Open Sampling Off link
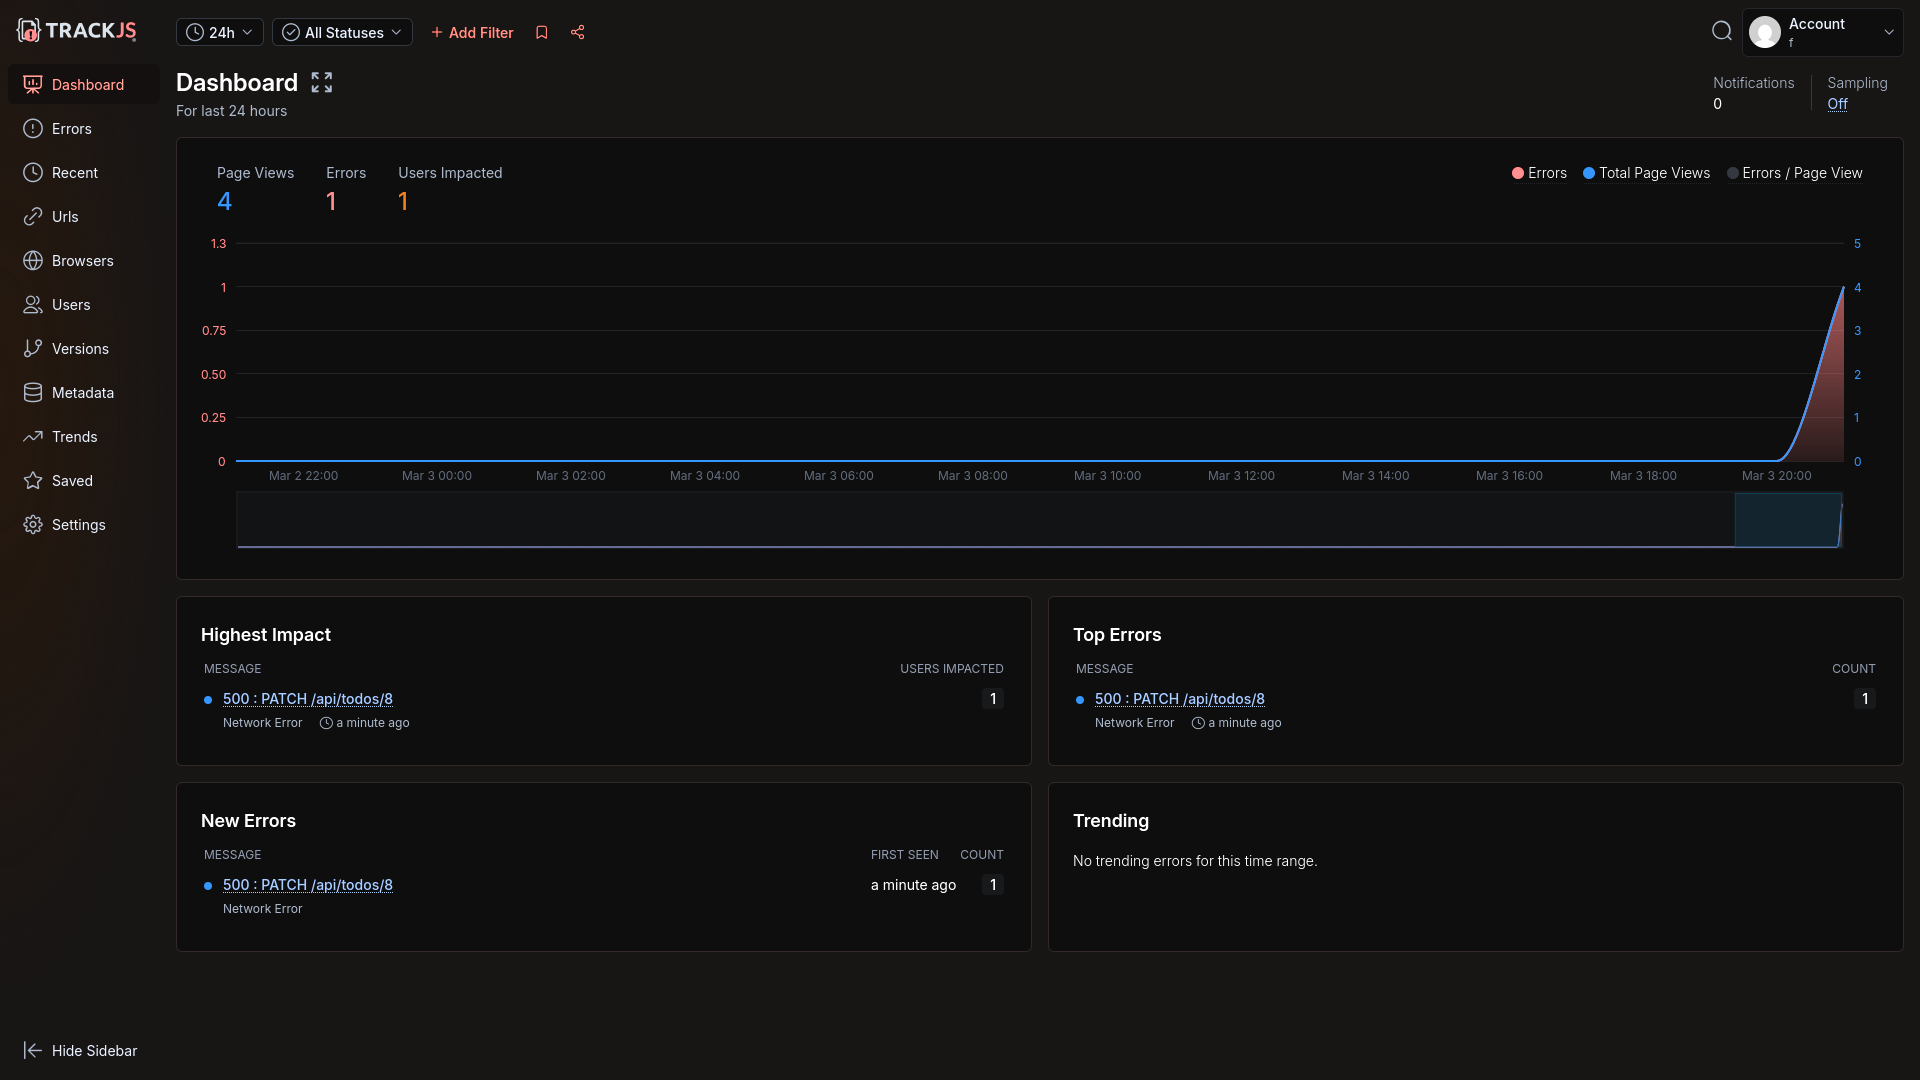Image resolution: width=1920 pixels, height=1080 pixels. coord(1837,104)
